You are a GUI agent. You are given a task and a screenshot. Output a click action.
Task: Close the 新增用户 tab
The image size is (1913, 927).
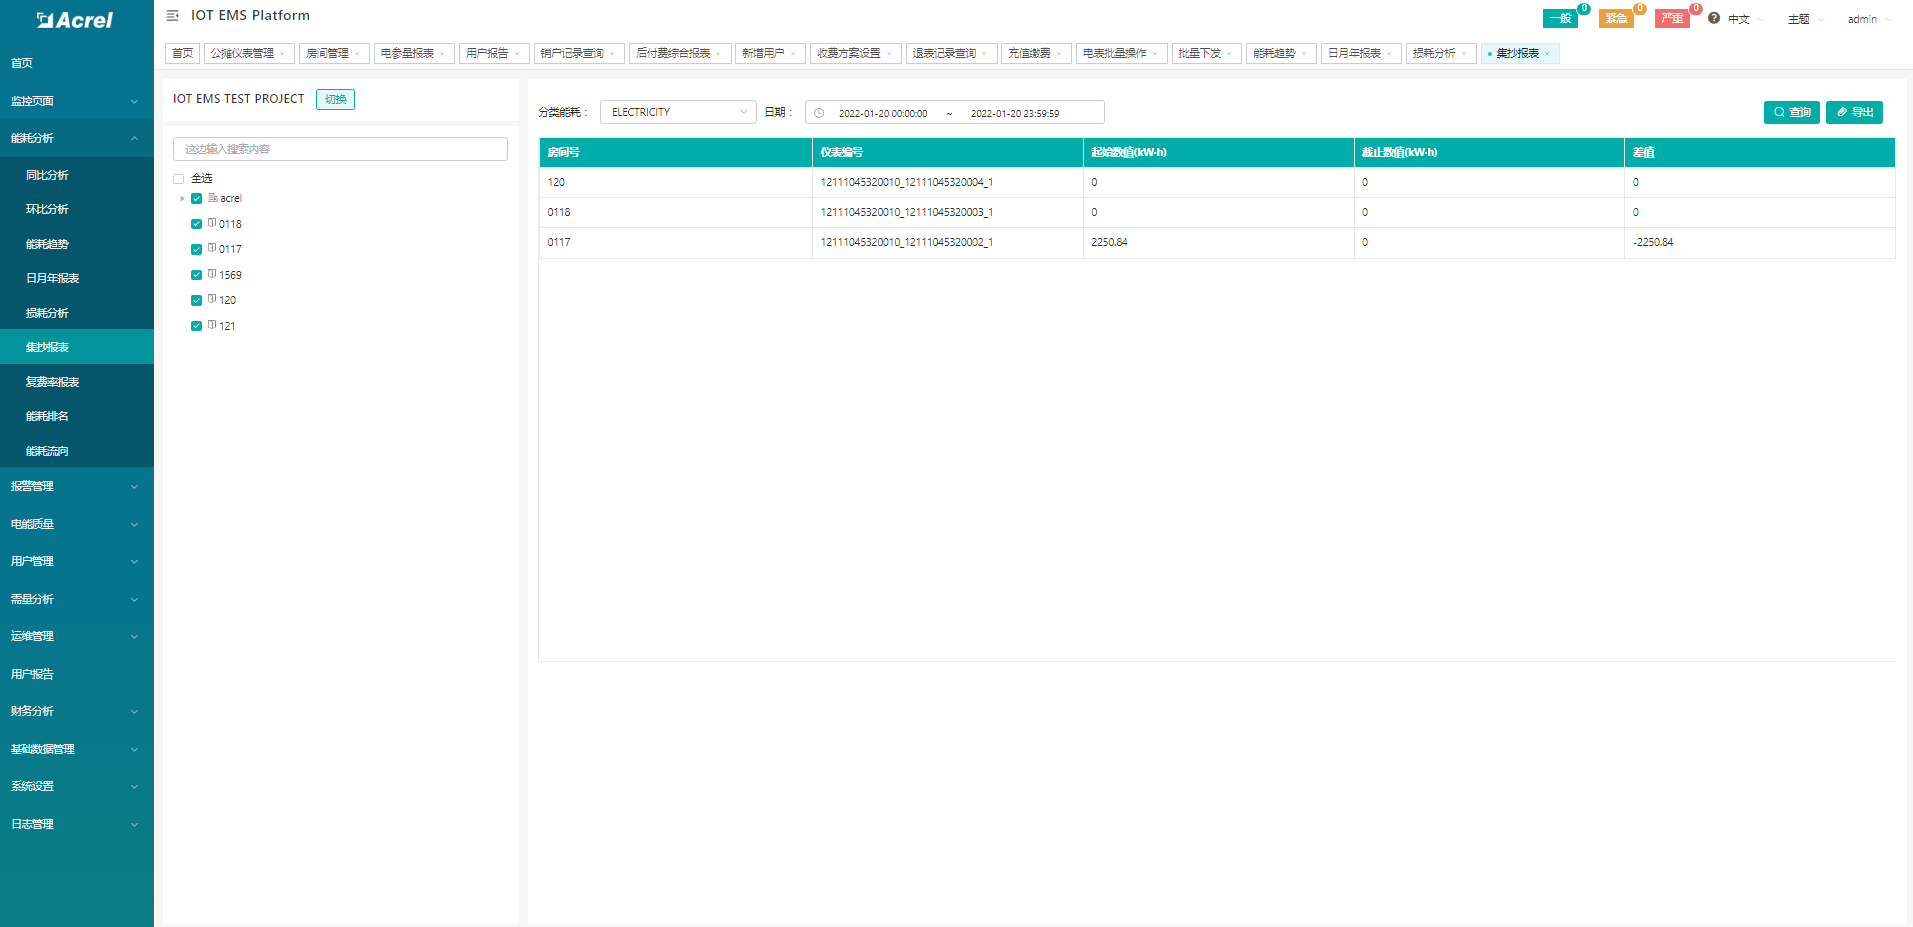[x=793, y=54]
